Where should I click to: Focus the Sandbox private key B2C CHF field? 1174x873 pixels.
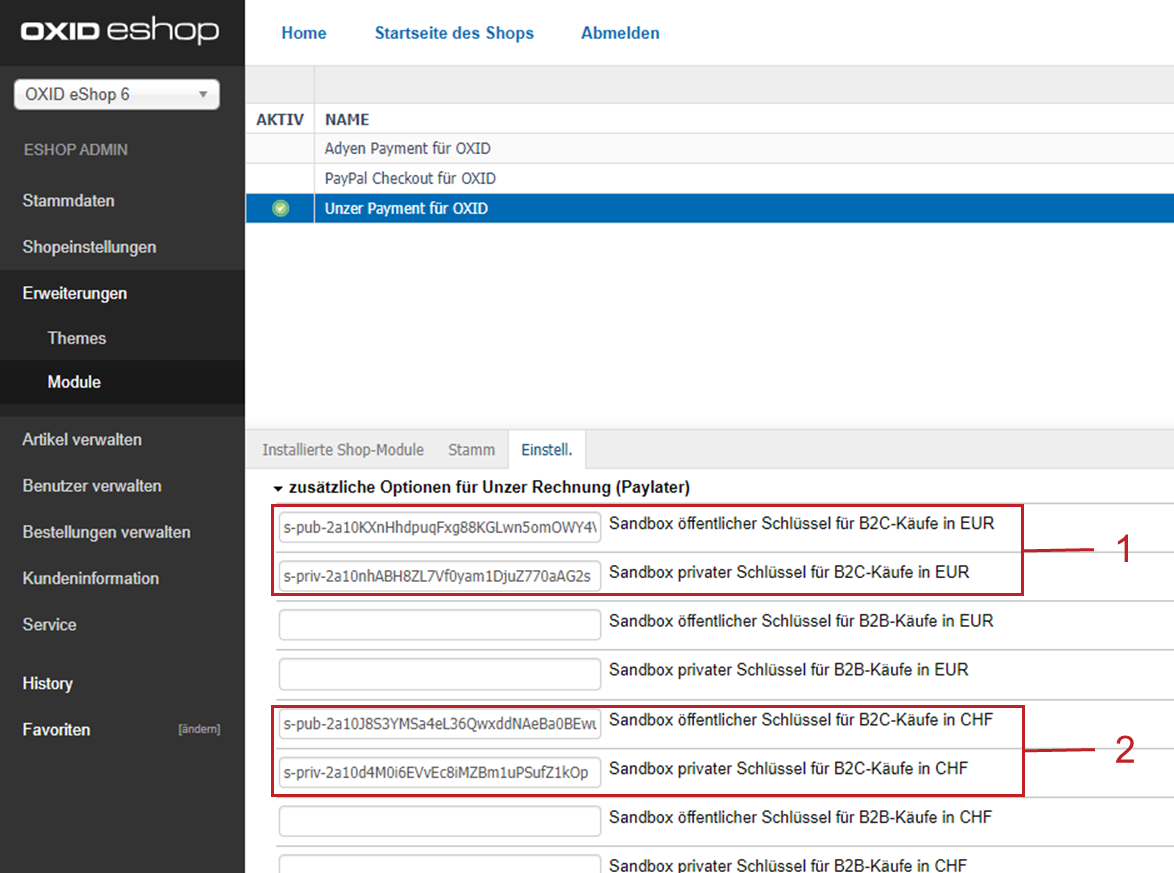(x=440, y=772)
